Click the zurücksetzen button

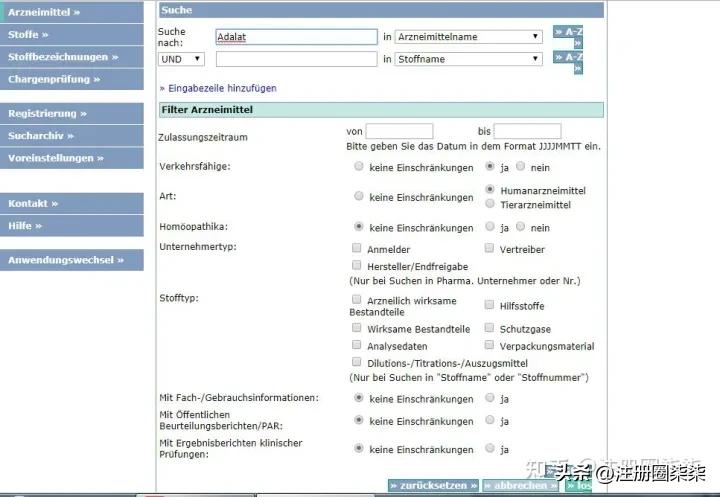[x=433, y=486]
